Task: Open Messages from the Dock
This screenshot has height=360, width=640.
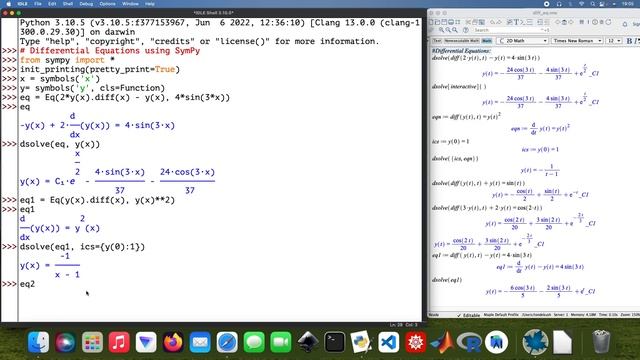Action: click(x=254, y=342)
